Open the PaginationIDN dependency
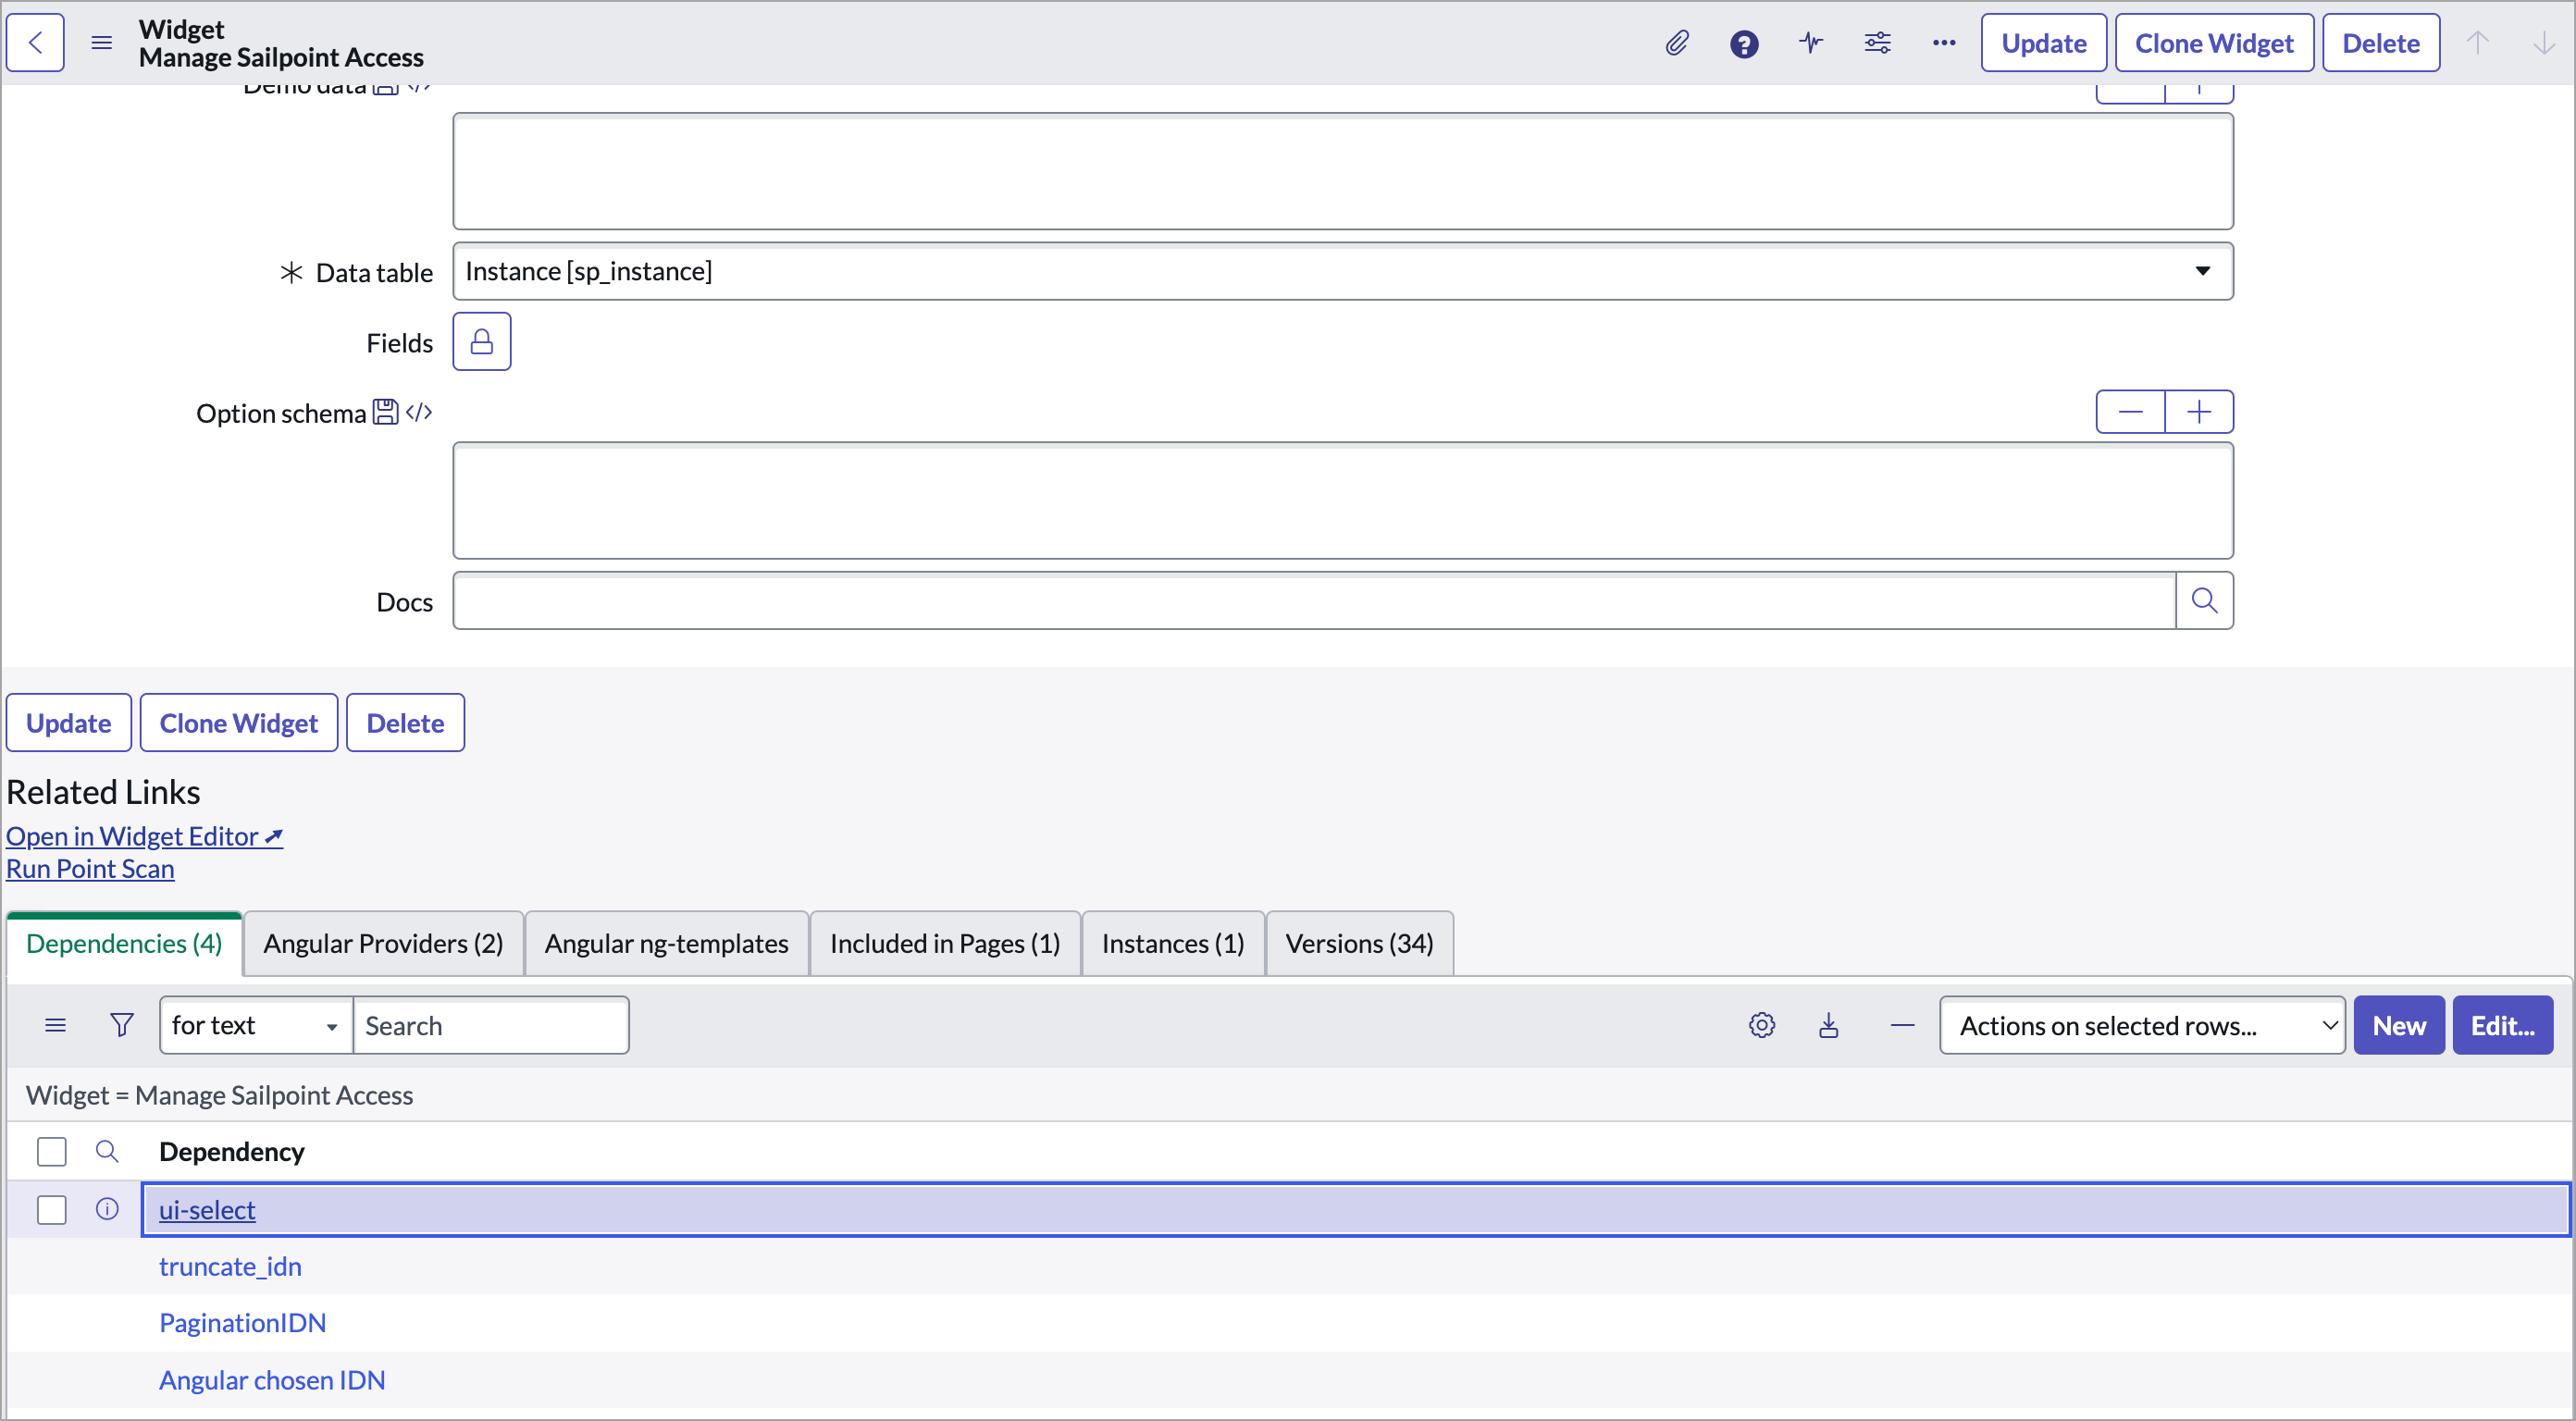Viewport: 2576px width, 1421px height. (x=243, y=1323)
